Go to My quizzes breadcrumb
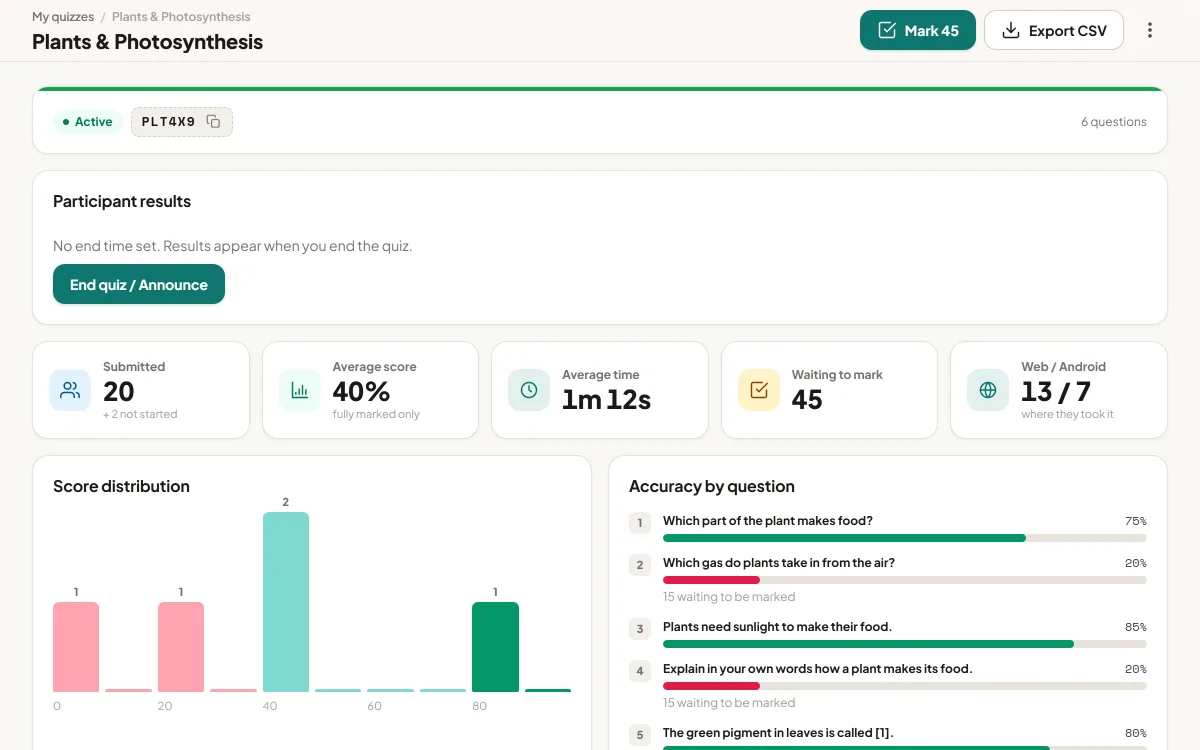Screen dimensions: 1200x750 [63, 17]
